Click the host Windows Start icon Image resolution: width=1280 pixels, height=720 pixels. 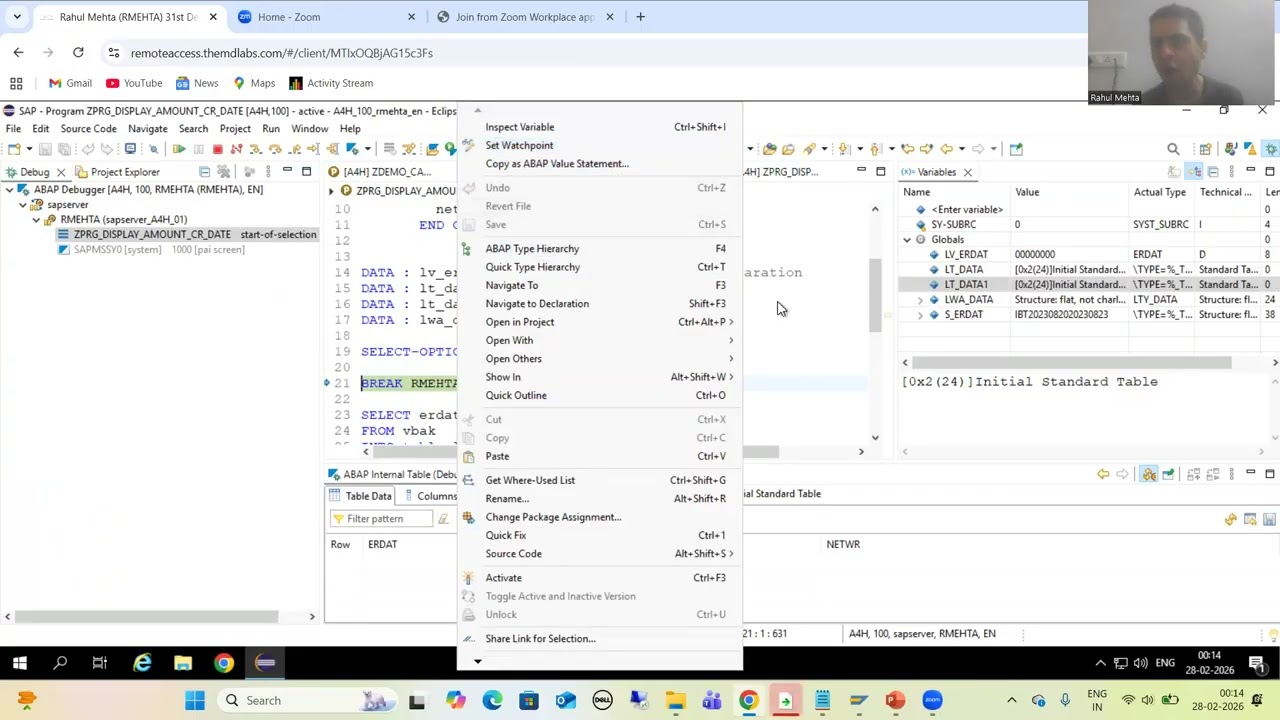(195, 700)
